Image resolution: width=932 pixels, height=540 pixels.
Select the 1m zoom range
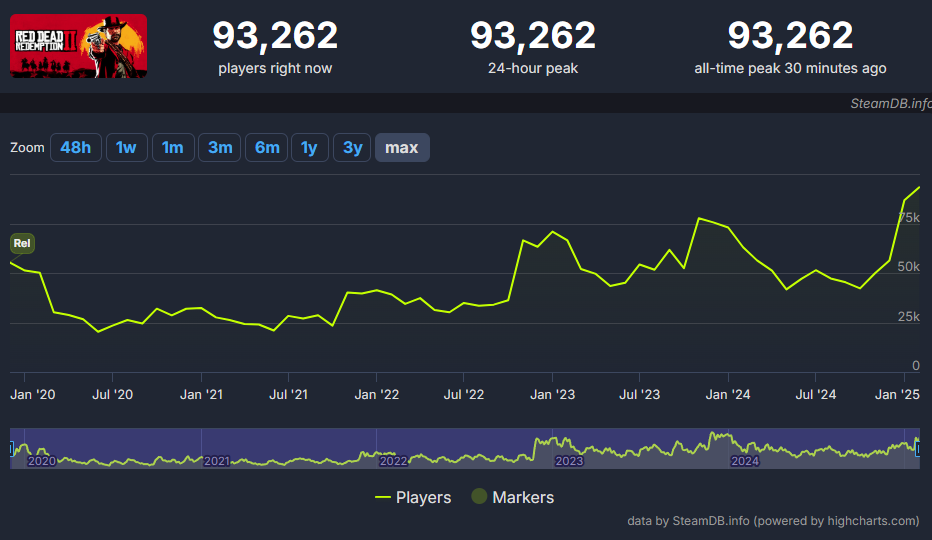point(173,147)
